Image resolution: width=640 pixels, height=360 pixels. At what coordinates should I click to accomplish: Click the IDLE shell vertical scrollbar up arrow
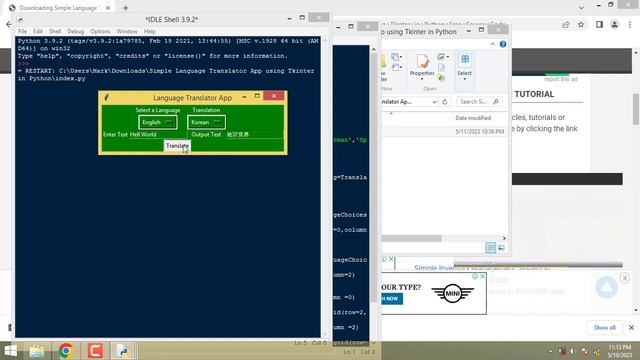tap(324, 40)
